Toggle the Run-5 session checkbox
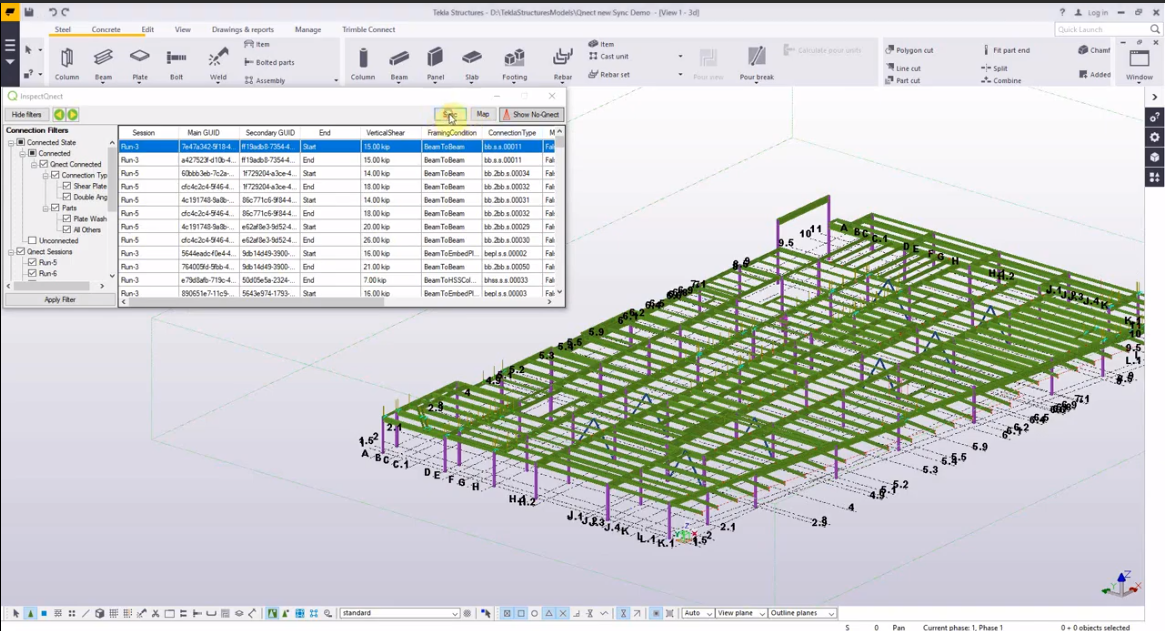The width and height of the screenshot is (1165, 631). pyautogui.click(x=32, y=262)
